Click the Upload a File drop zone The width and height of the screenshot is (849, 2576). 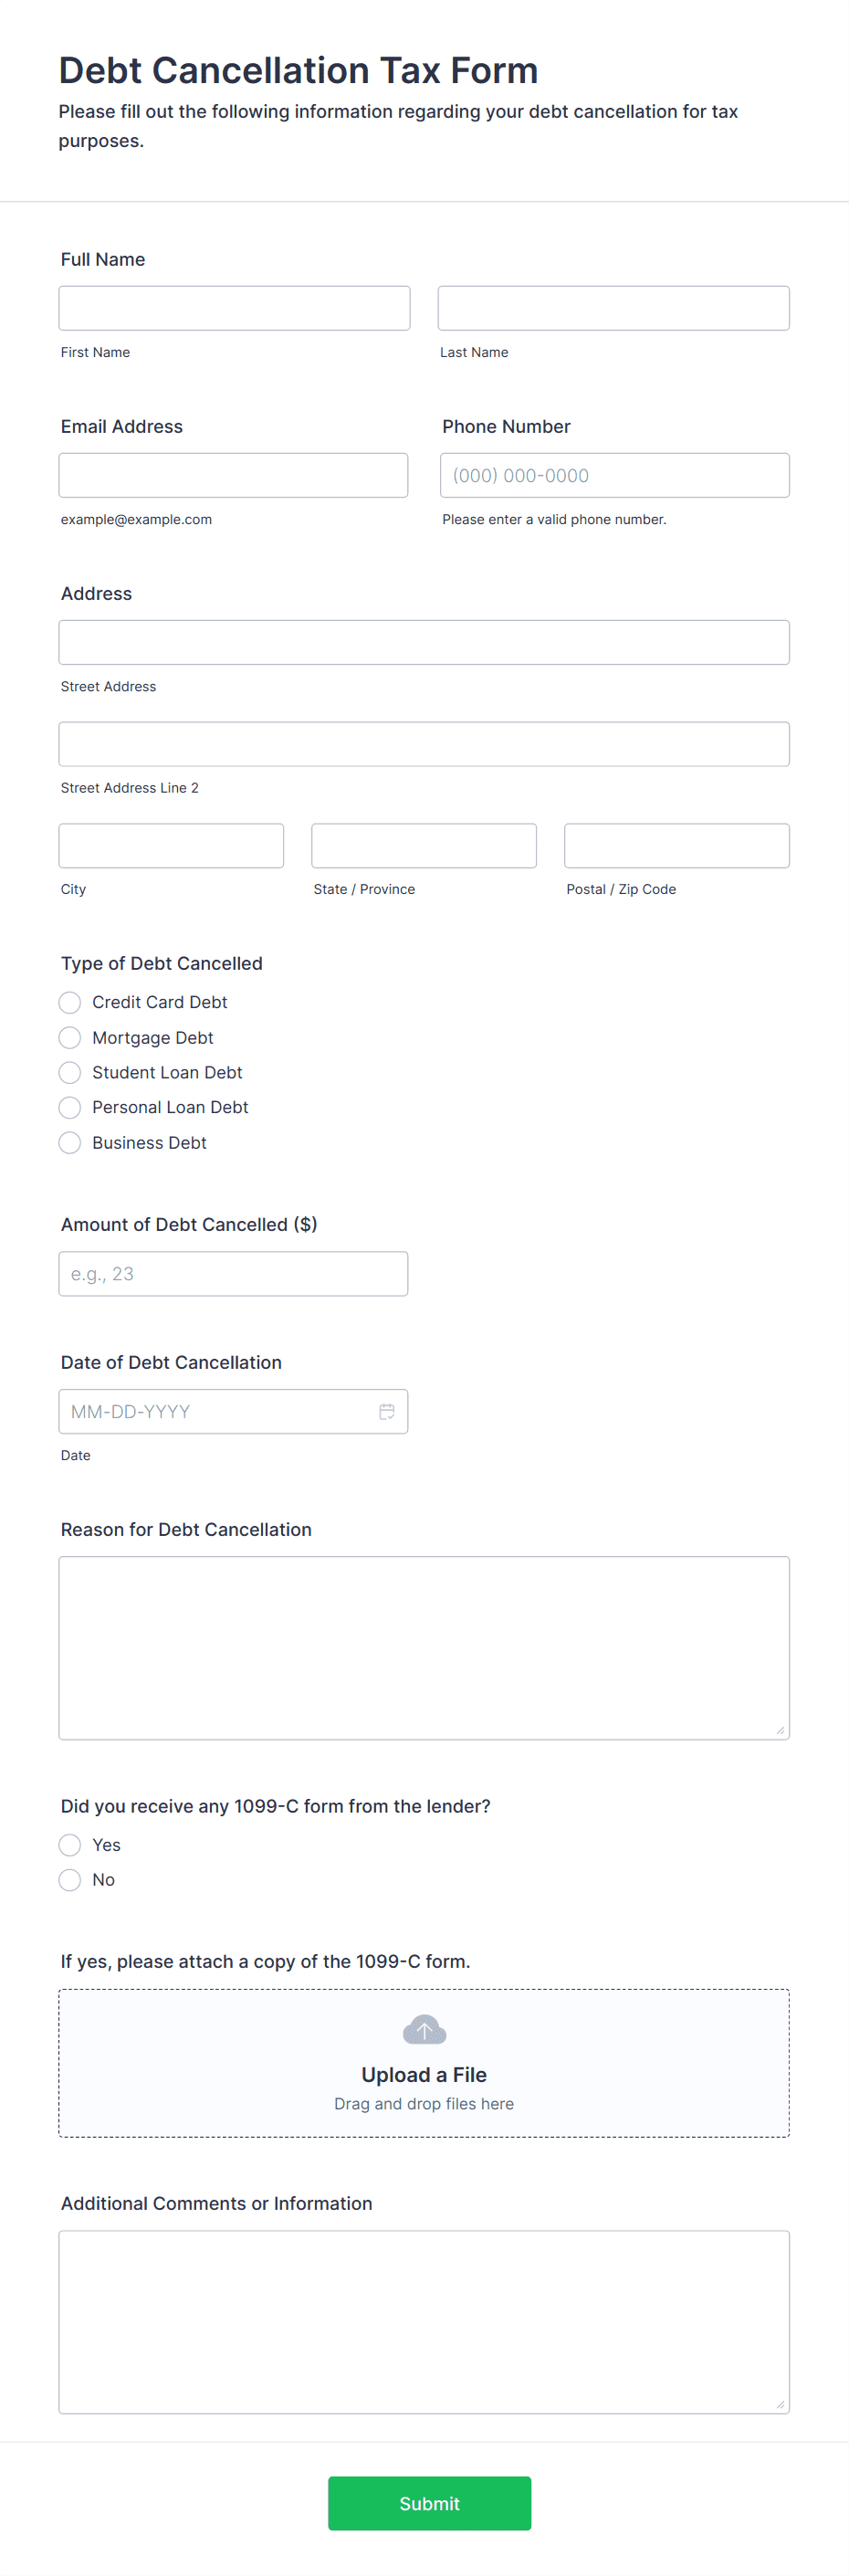[x=423, y=2063]
